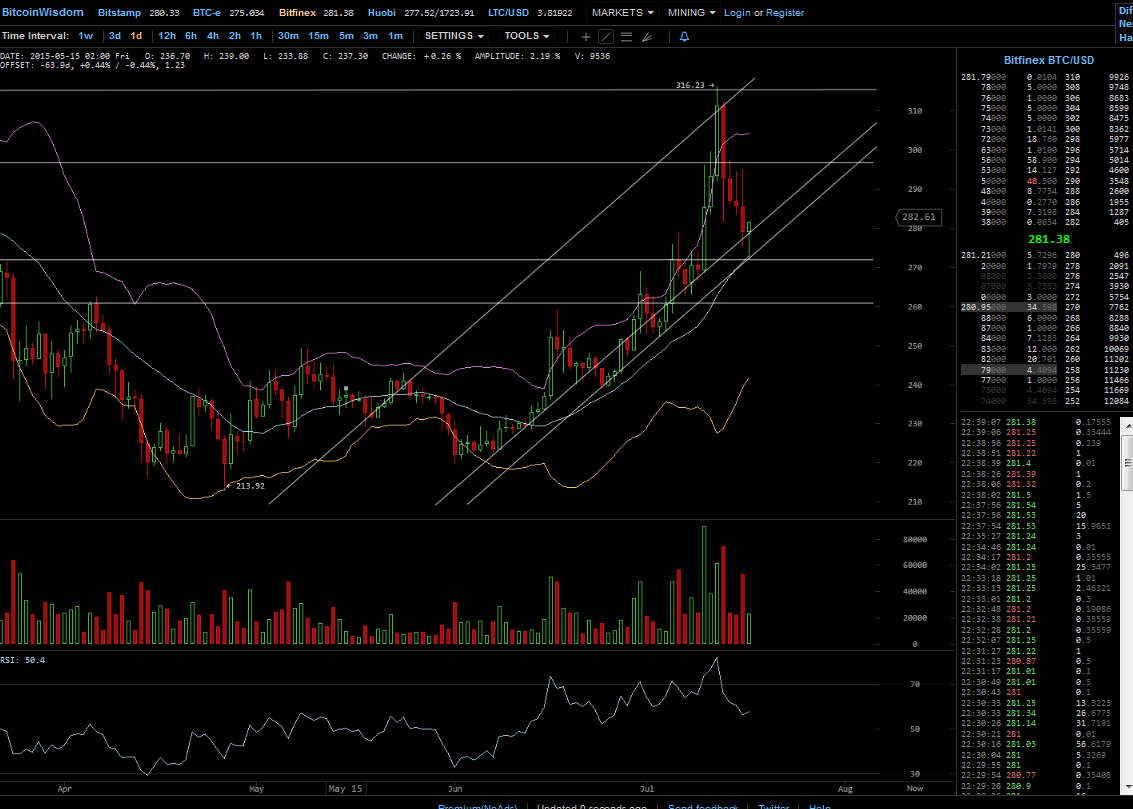The image size is (1133, 809).
Task: Expand the MINING menu
Action: (692, 12)
